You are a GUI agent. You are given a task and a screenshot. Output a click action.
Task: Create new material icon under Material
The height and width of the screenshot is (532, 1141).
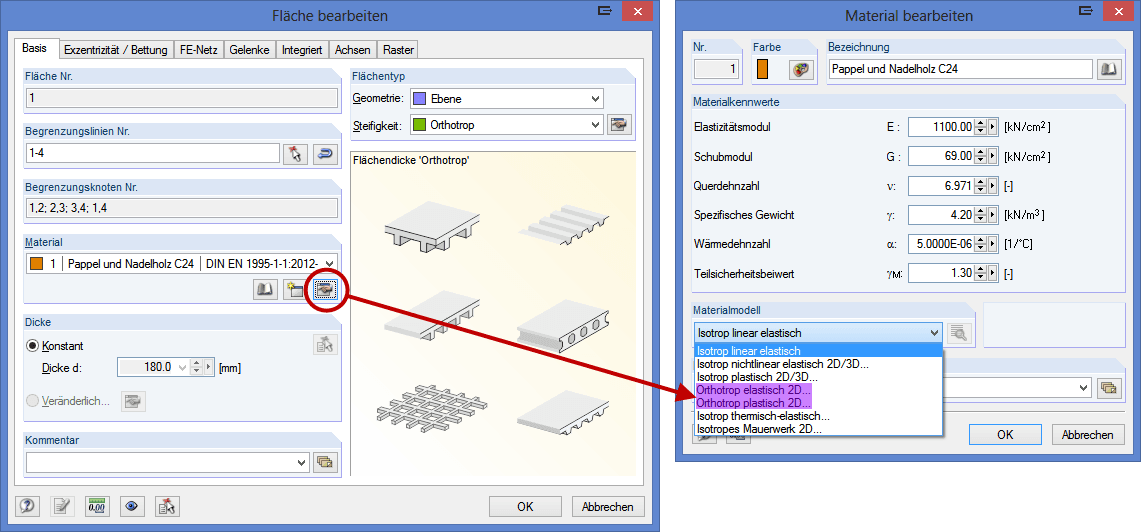(295, 290)
